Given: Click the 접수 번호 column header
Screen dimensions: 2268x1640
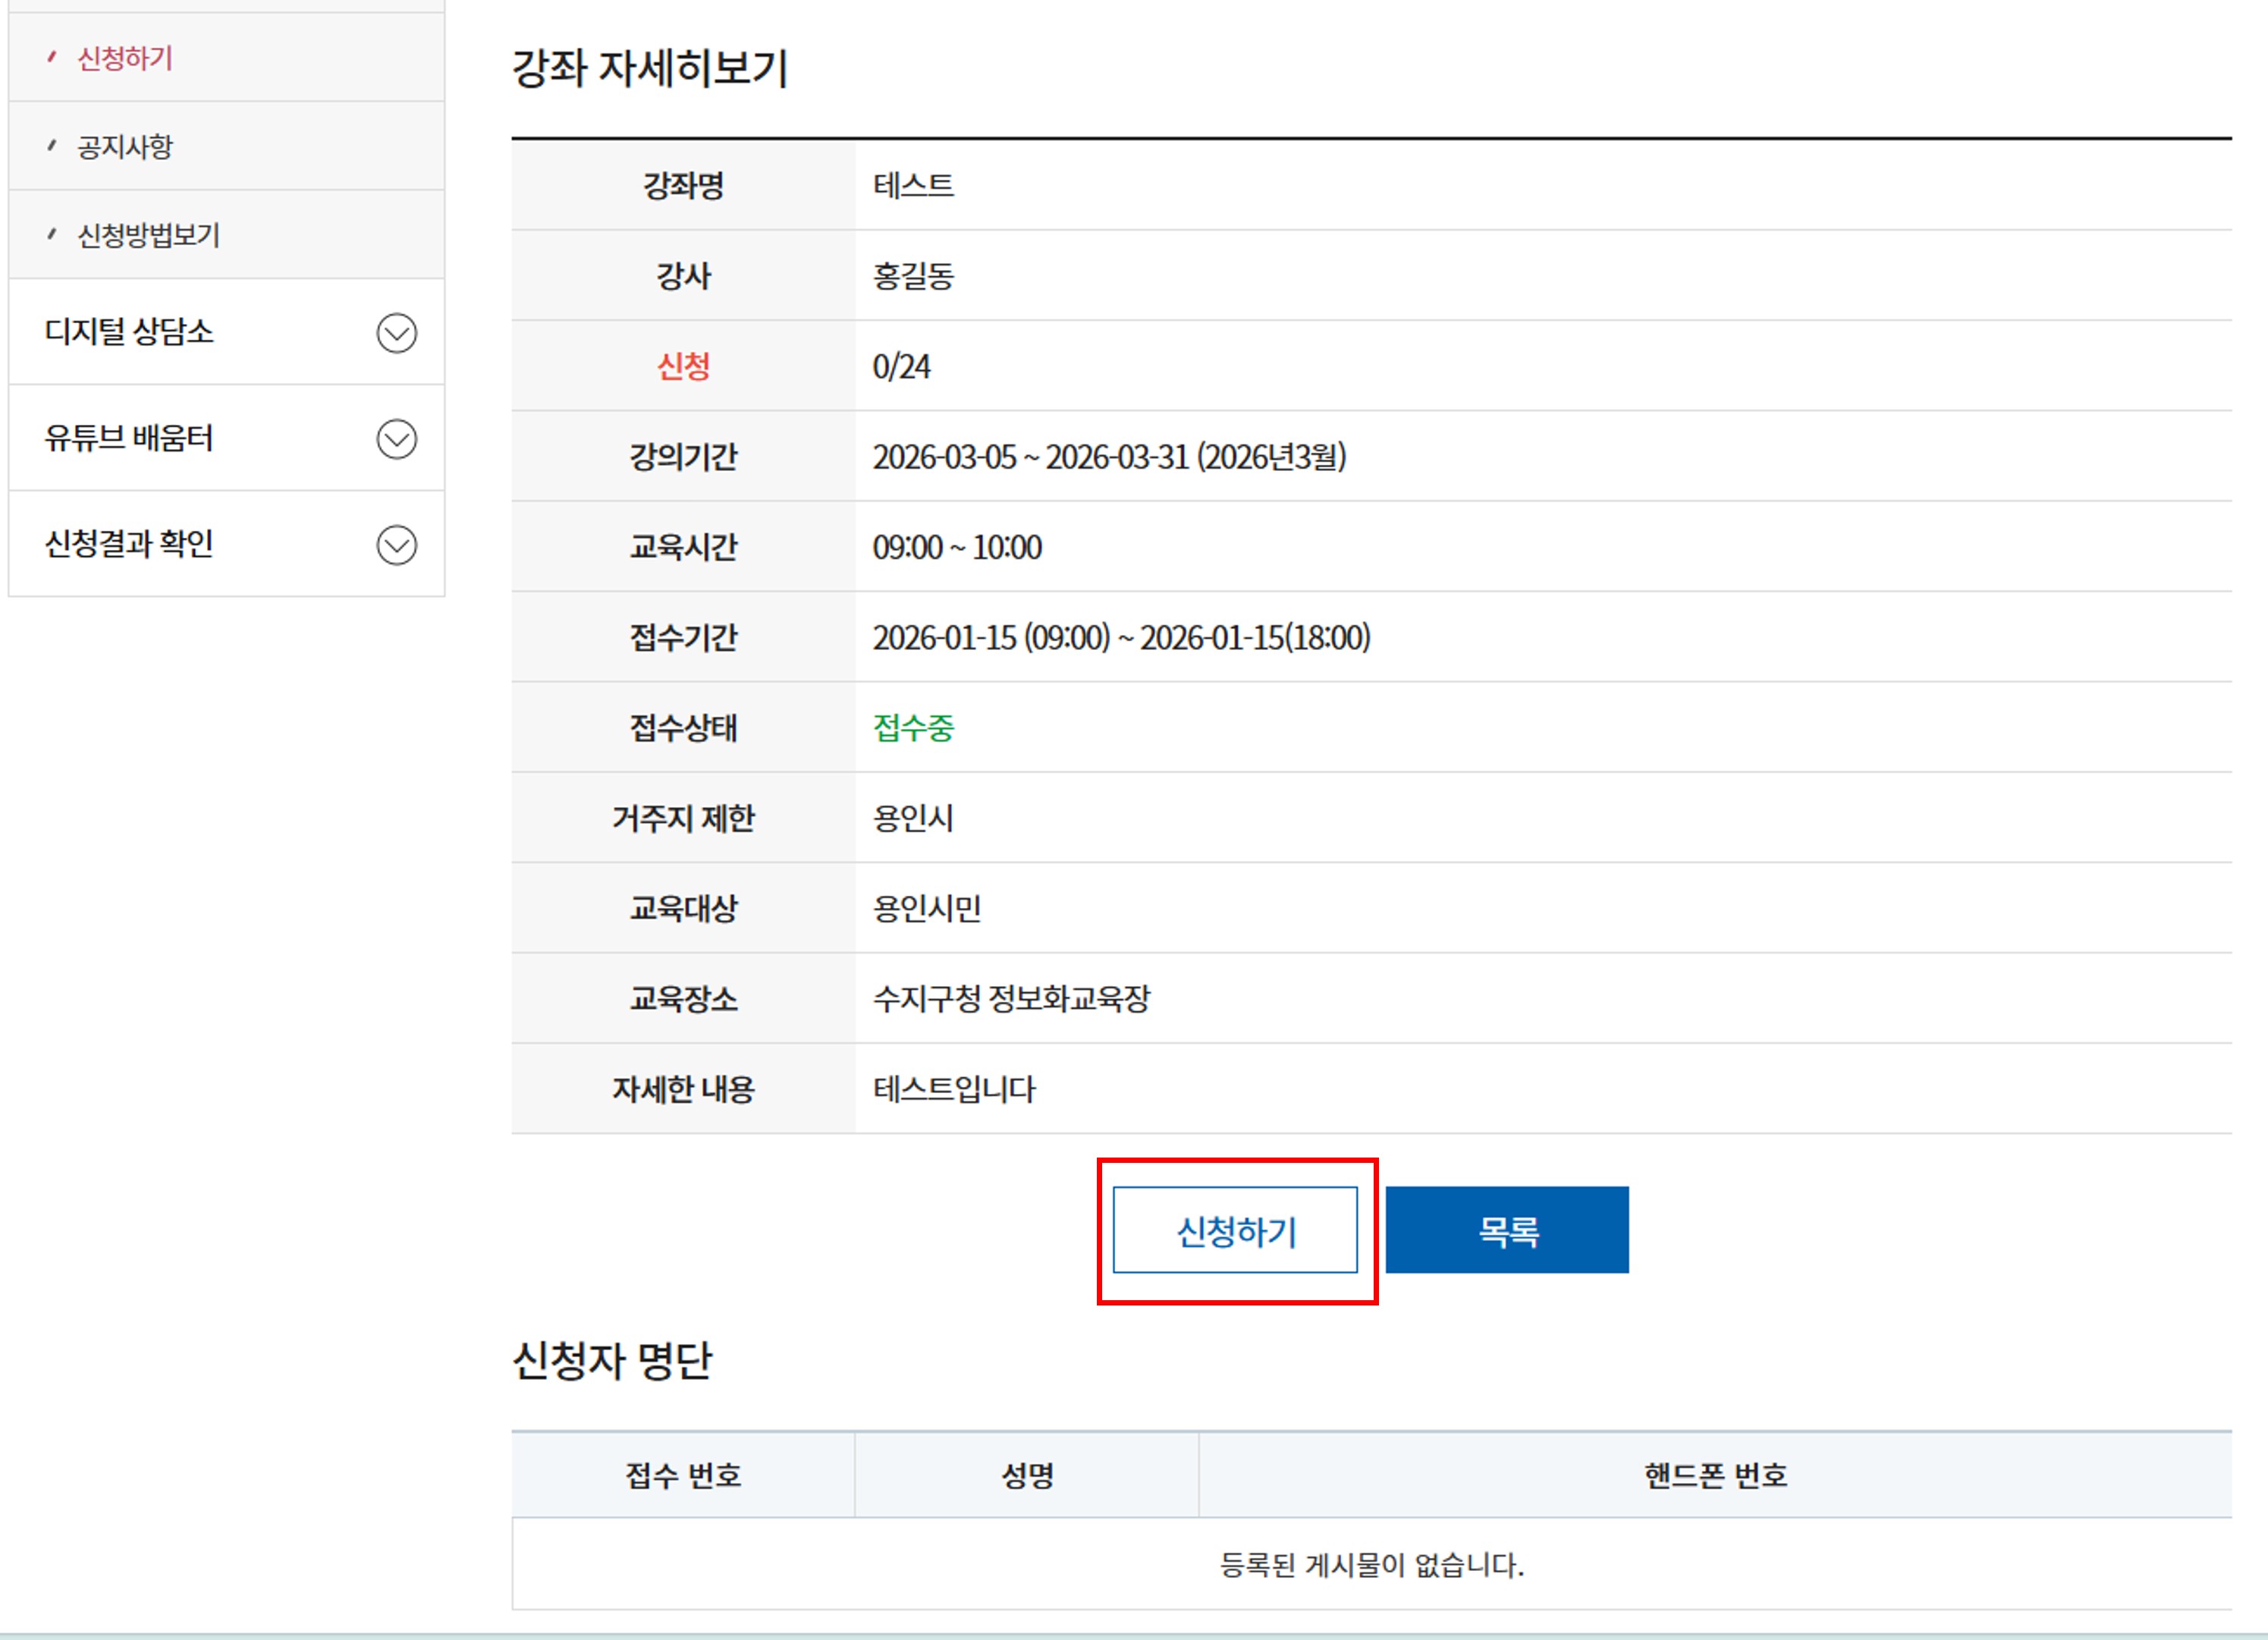Looking at the screenshot, I should coord(683,1475).
